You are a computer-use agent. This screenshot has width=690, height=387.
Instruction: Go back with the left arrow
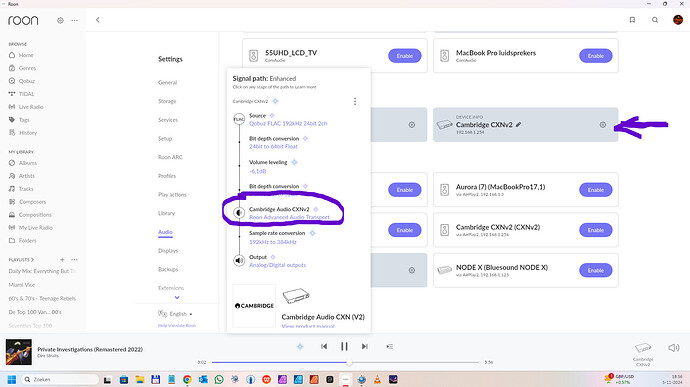click(x=98, y=20)
